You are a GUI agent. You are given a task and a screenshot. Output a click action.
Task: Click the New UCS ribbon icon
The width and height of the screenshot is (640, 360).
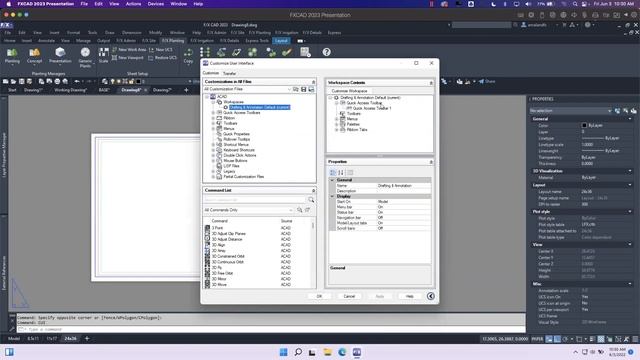(x=152, y=50)
